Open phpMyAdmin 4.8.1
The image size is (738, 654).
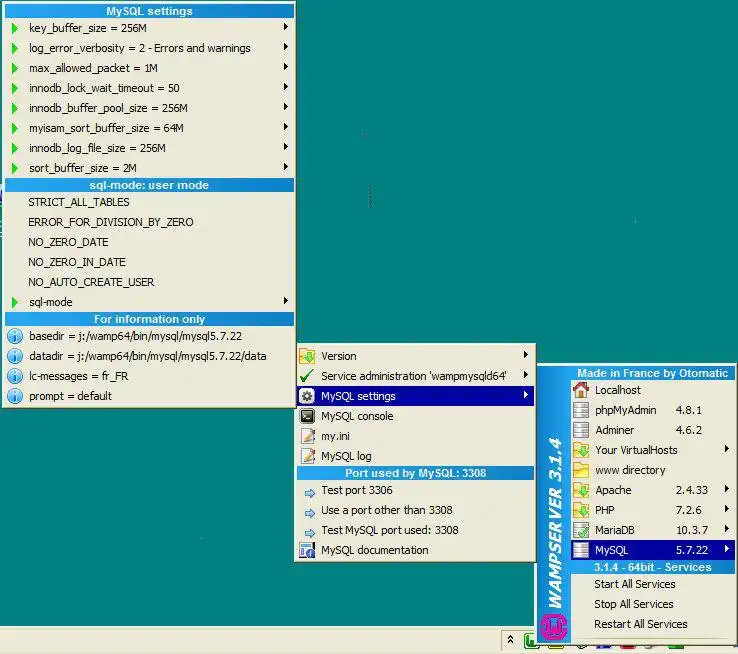pos(652,410)
